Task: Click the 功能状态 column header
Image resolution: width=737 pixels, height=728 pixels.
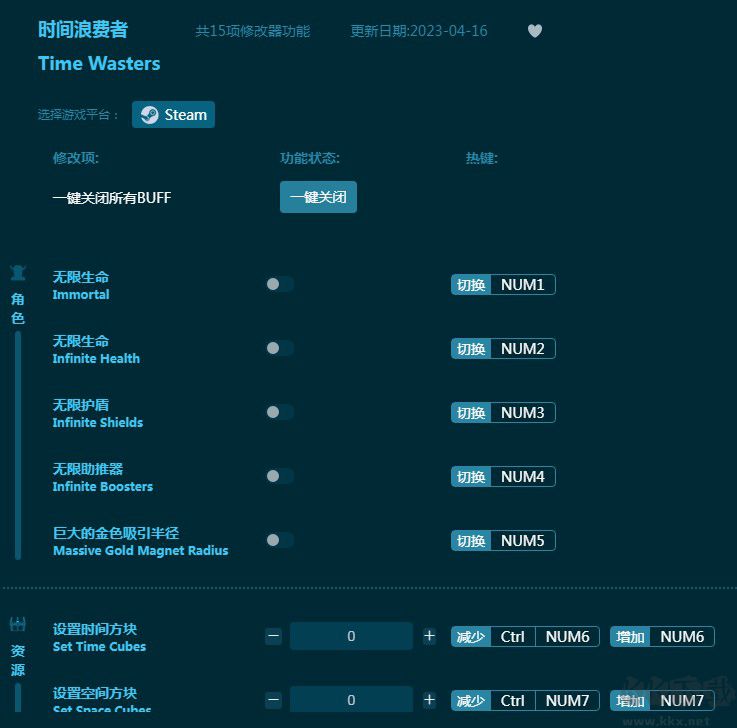Action: click(x=310, y=158)
